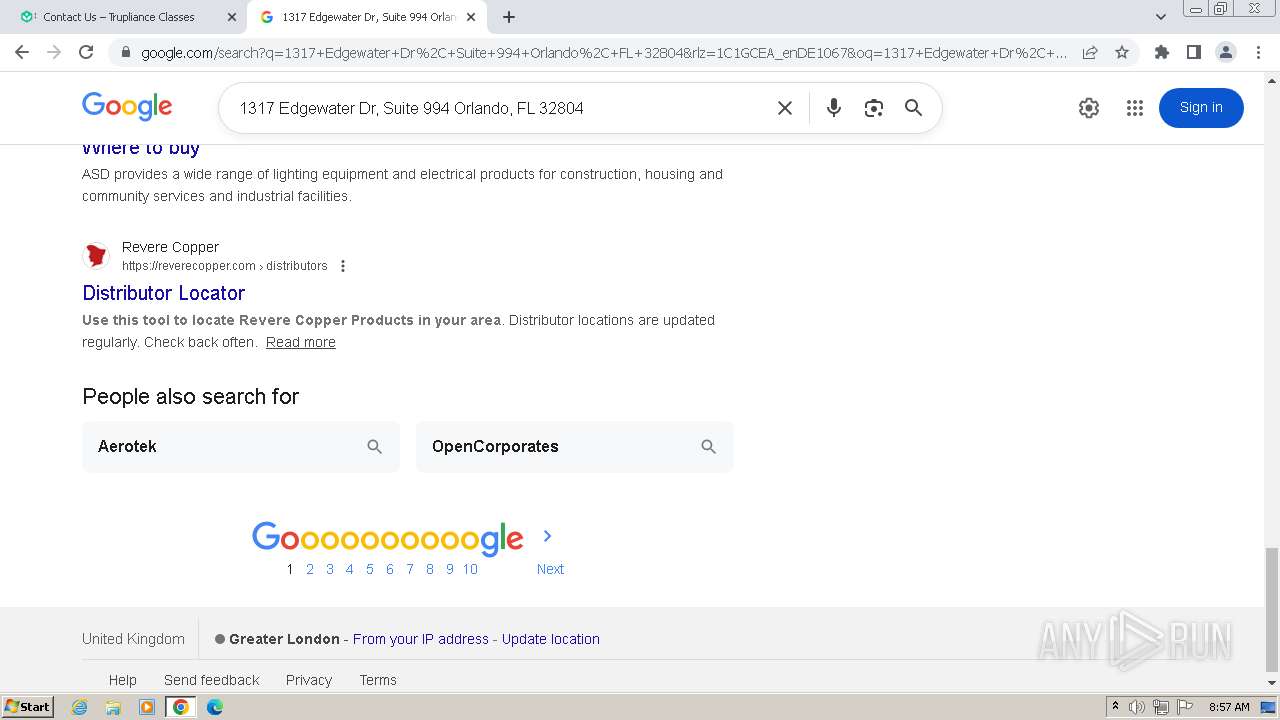Open a new browser tab
Image resolution: width=1280 pixels, height=720 pixels.
(x=509, y=17)
